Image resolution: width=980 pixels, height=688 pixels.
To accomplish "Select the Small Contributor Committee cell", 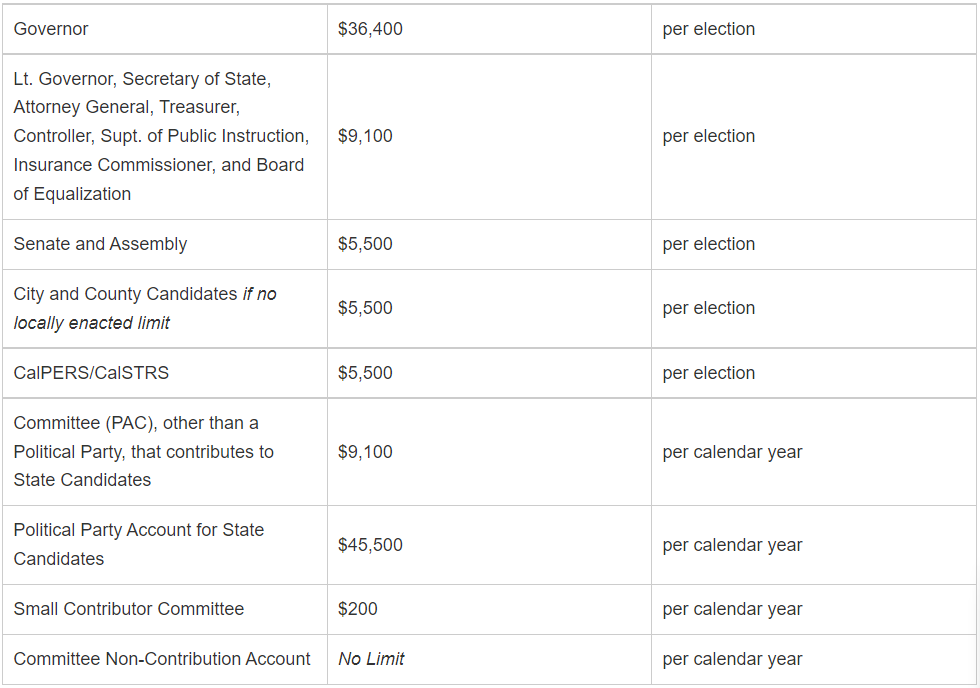I will pos(128,609).
